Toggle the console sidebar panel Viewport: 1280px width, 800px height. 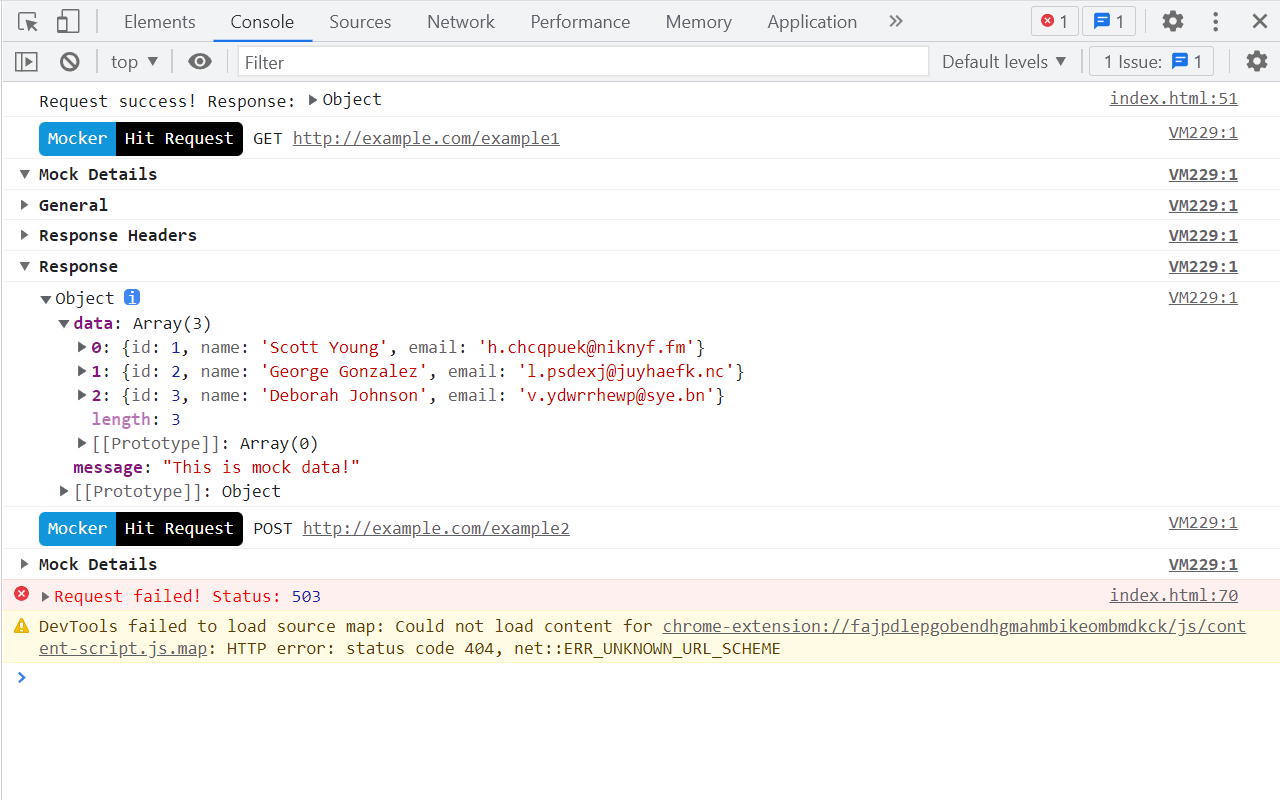[26, 61]
